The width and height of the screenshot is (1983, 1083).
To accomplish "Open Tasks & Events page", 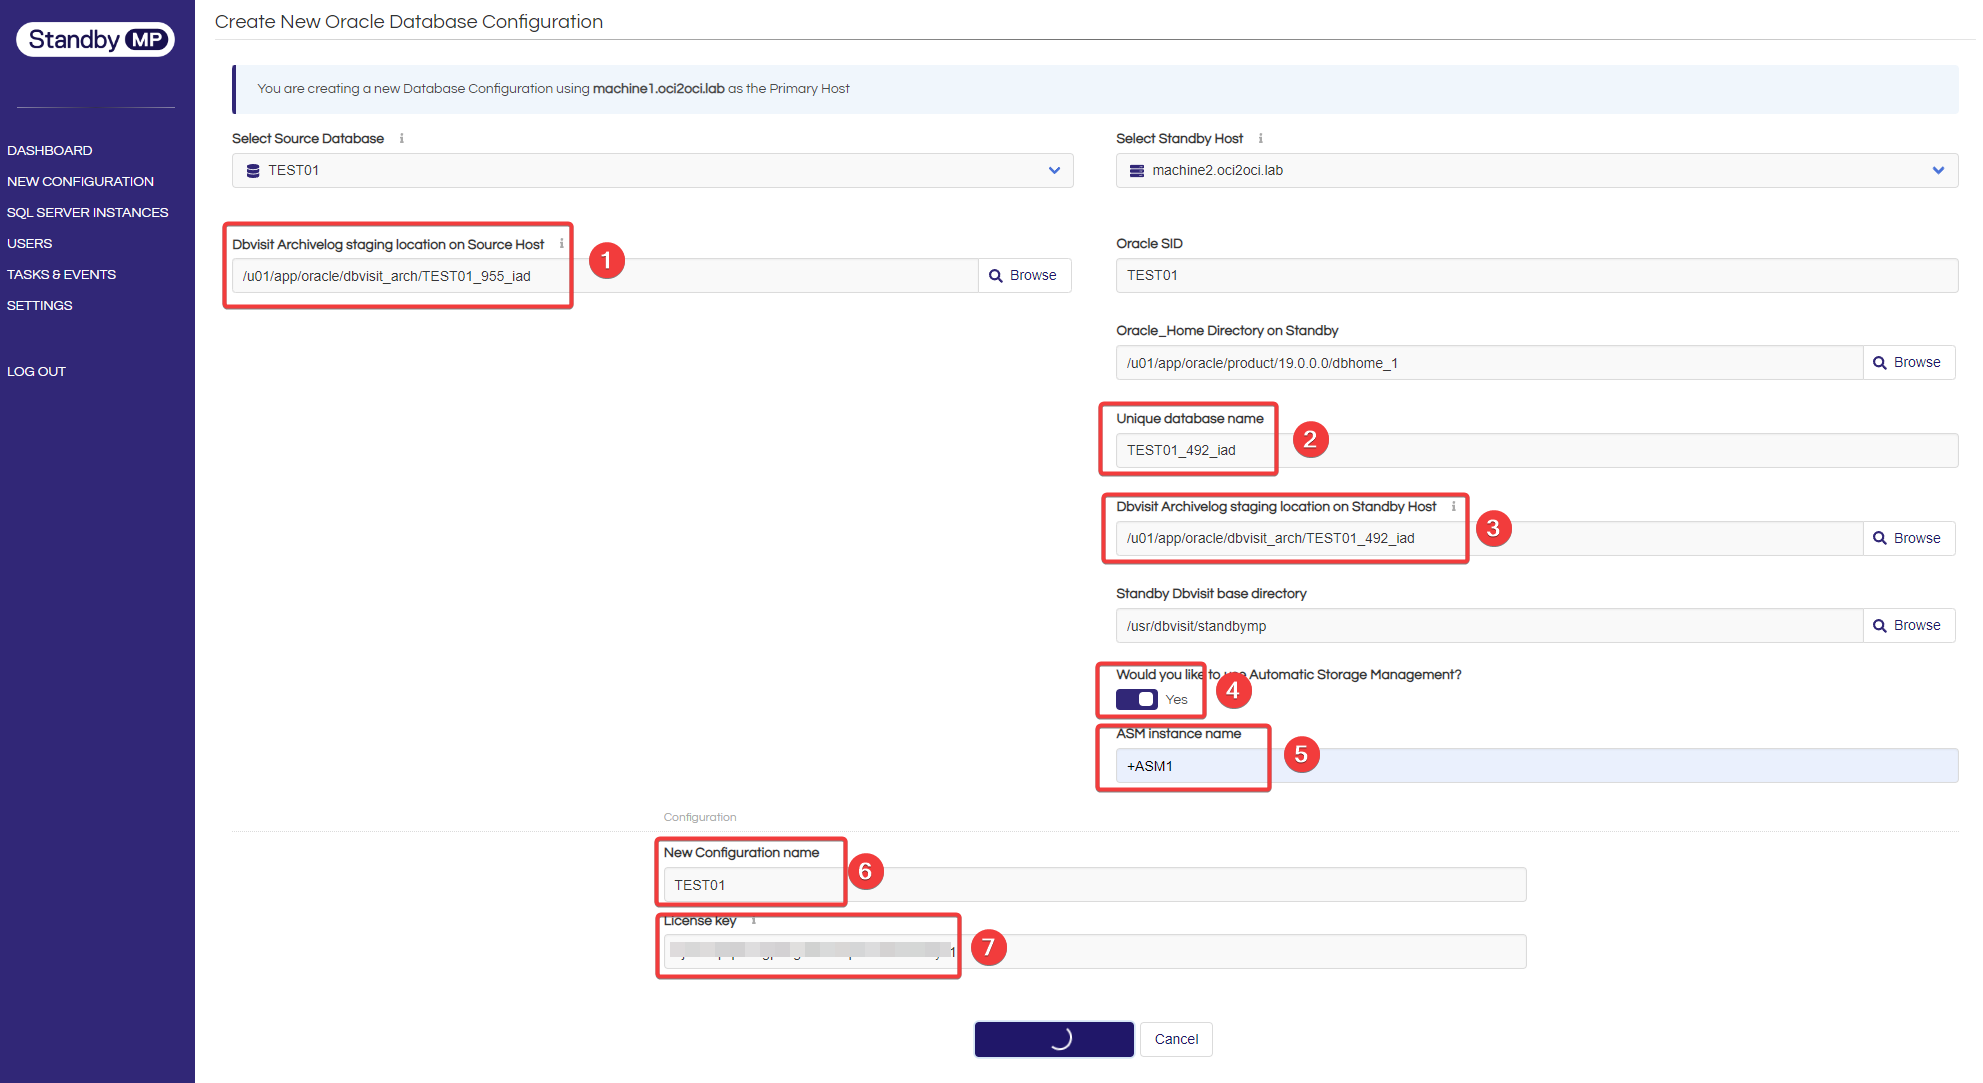I will (61, 274).
